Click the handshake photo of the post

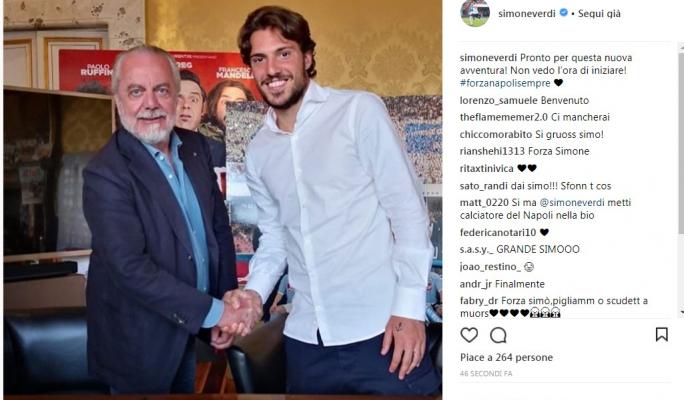(223, 198)
